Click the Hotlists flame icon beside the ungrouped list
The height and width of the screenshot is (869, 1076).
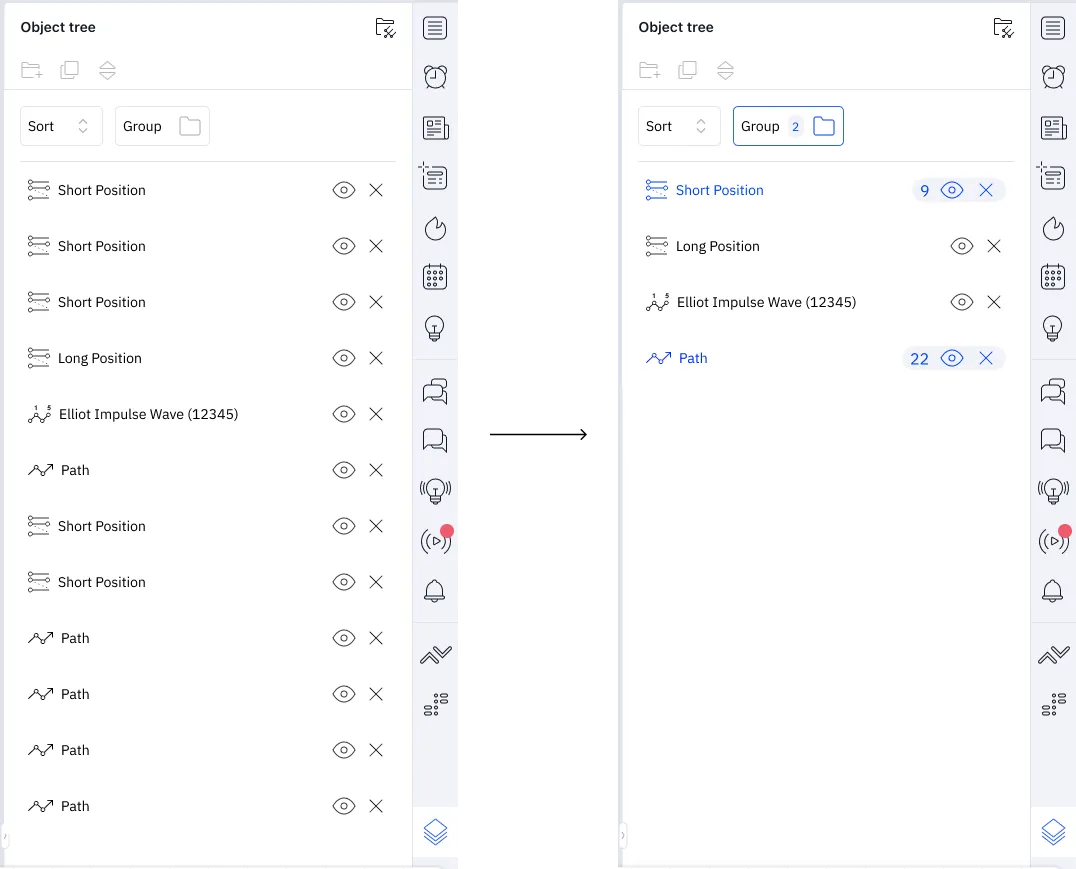435,229
